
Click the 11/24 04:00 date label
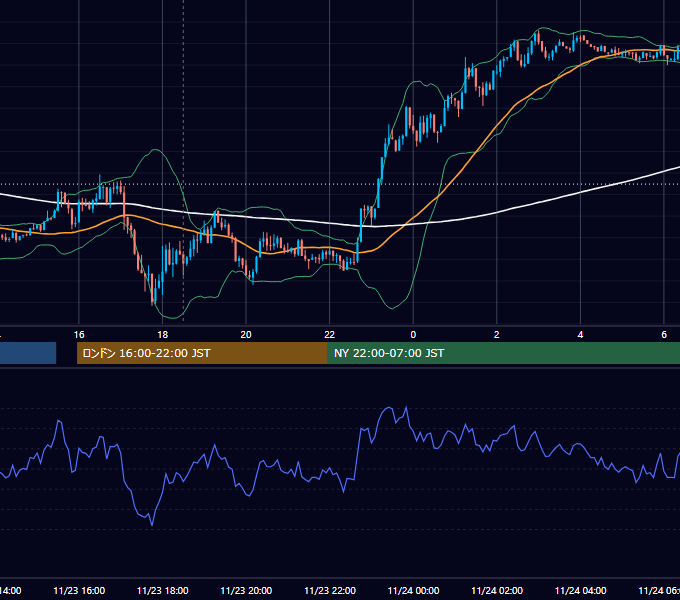point(581,590)
